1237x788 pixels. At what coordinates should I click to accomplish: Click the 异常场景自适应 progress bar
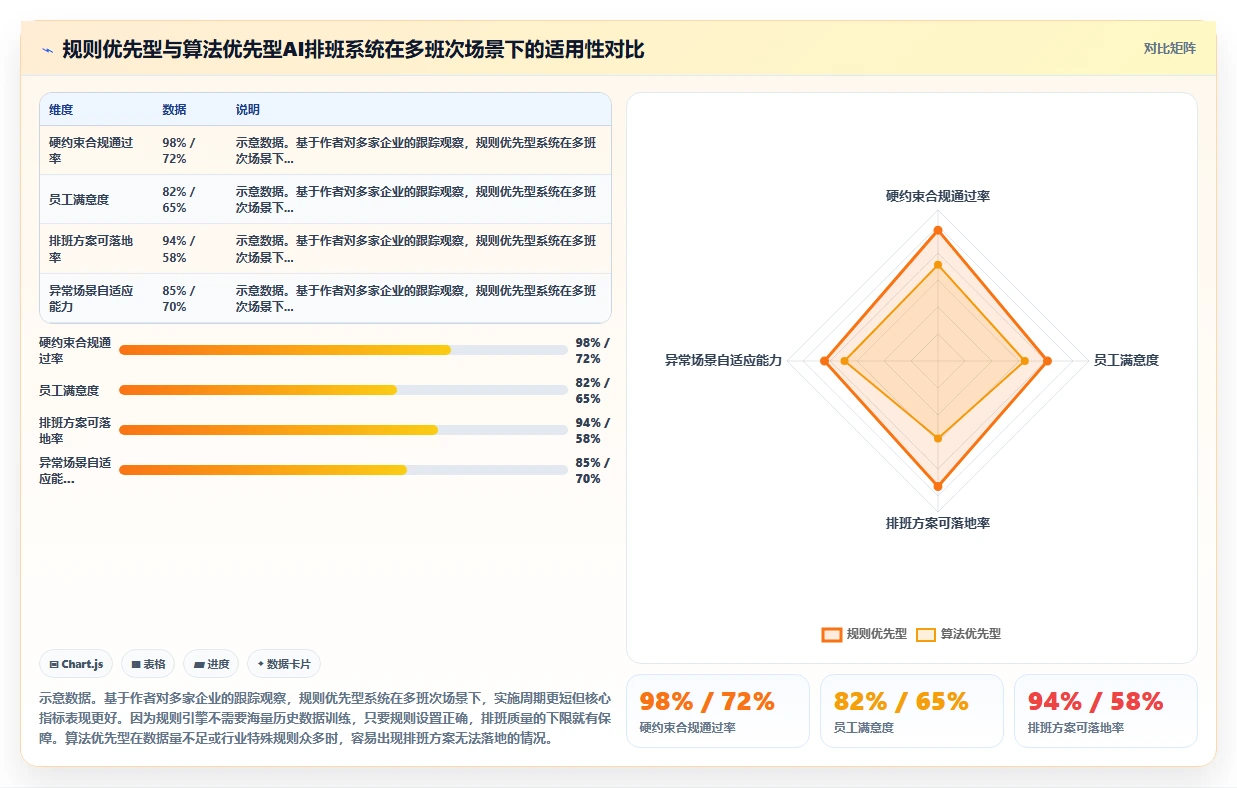(343, 470)
